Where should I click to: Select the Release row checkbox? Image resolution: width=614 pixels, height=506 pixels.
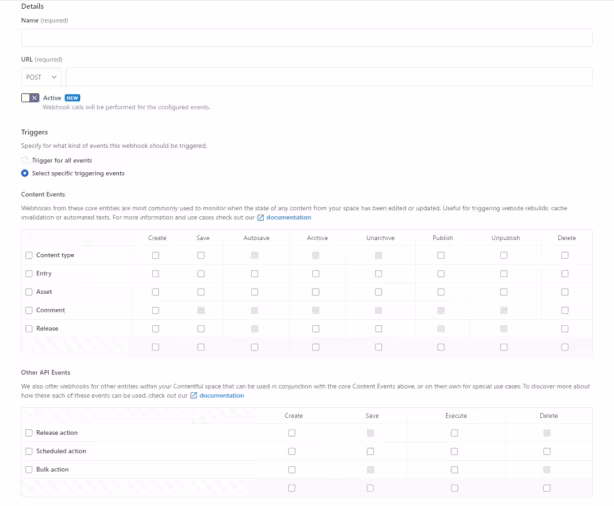coord(29,329)
